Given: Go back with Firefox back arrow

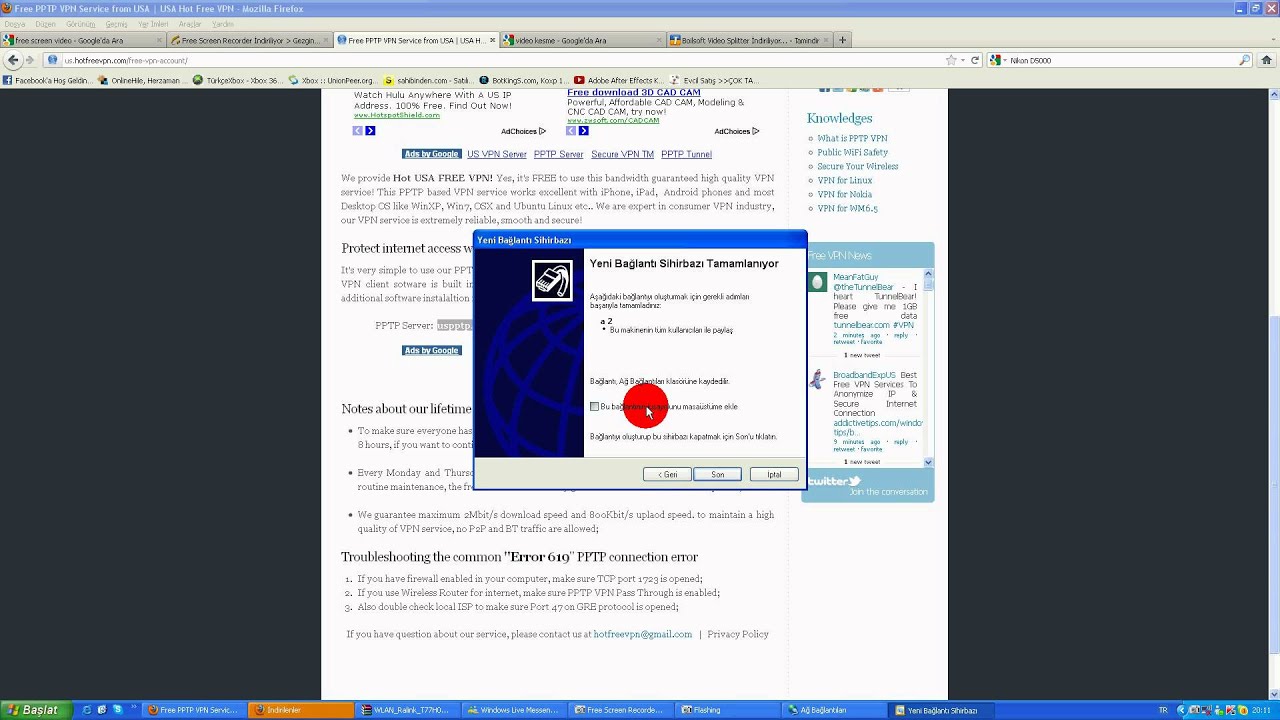Looking at the screenshot, I should click(12, 60).
